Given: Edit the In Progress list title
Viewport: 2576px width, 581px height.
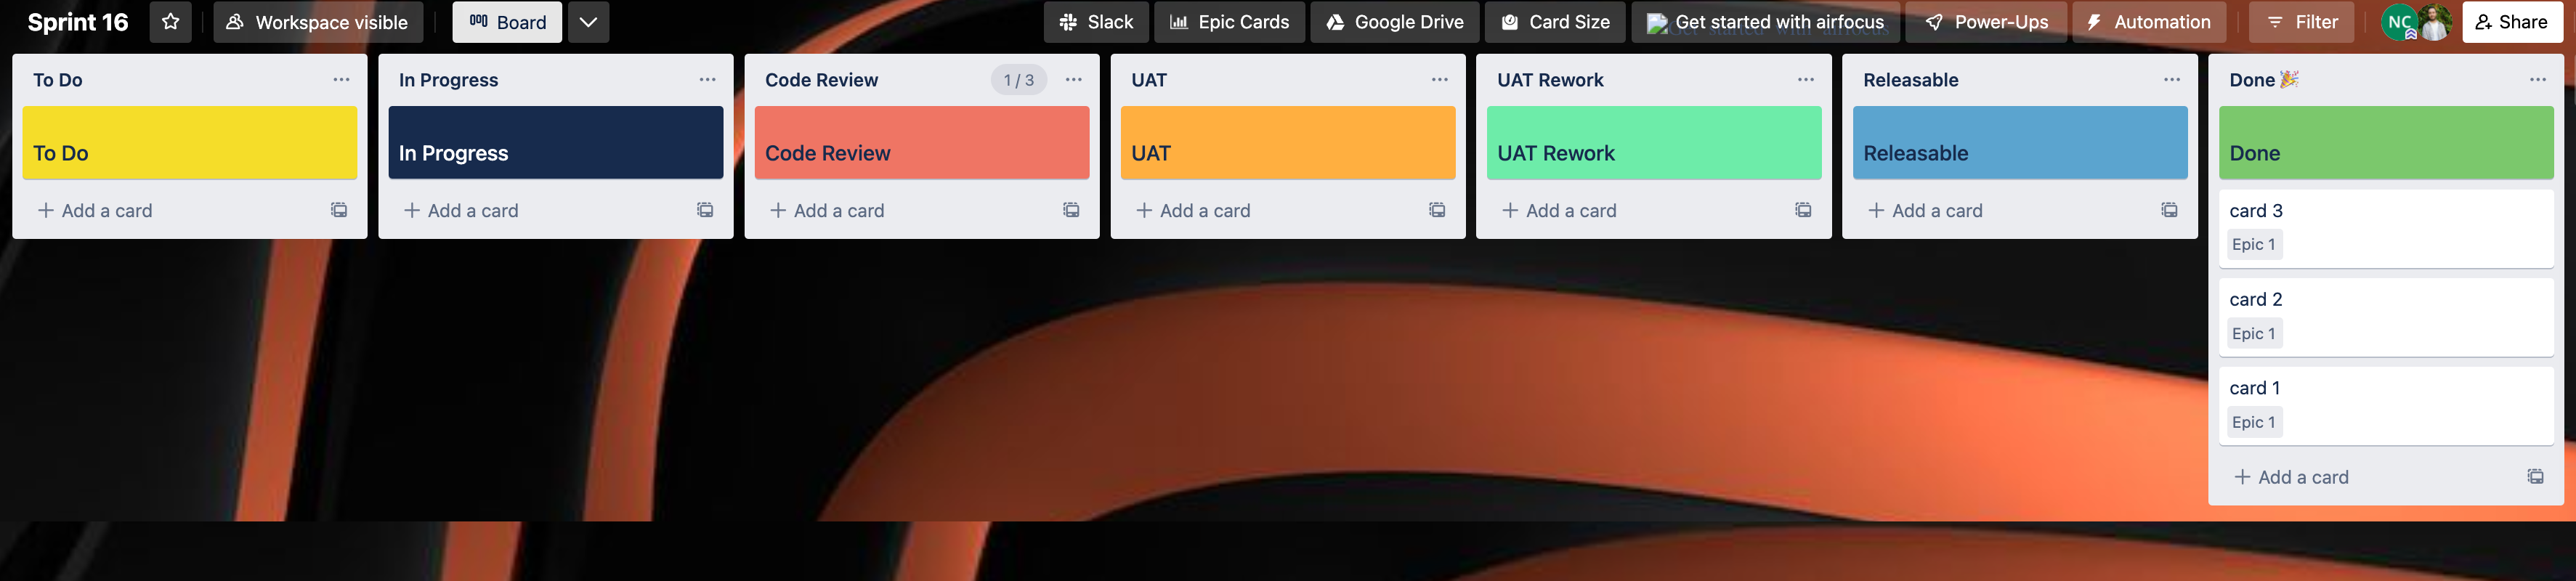Looking at the screenshot, I should coord(448,80).
